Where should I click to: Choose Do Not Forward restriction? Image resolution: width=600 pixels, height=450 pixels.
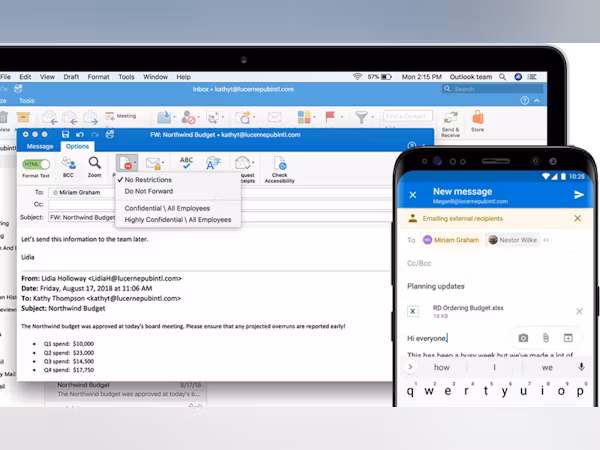point(151,192)
